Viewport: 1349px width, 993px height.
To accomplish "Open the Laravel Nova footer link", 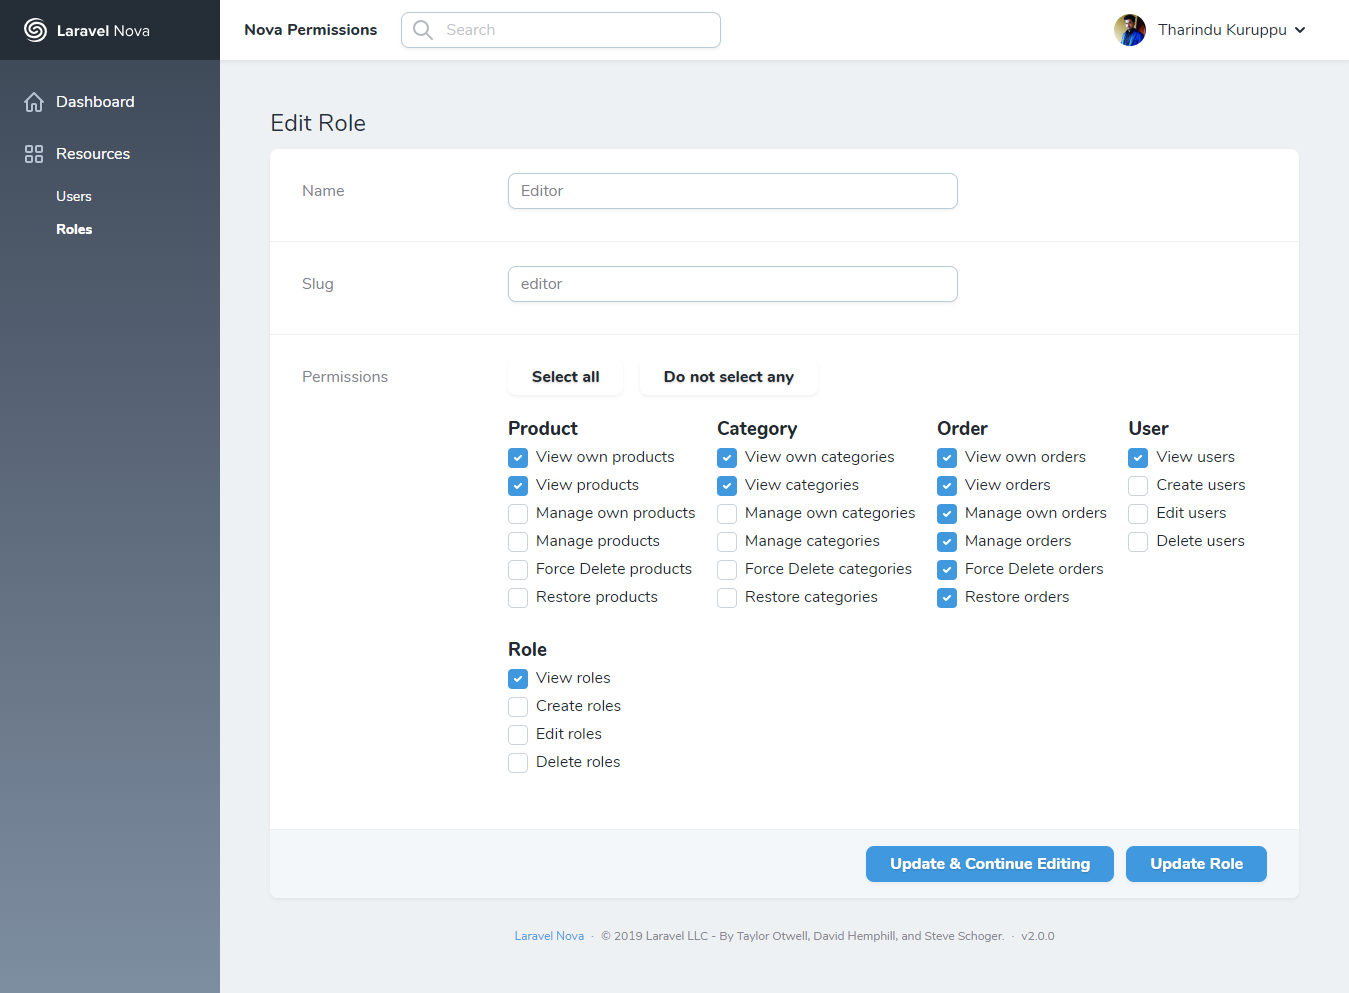I will click(x=549, y=936).
